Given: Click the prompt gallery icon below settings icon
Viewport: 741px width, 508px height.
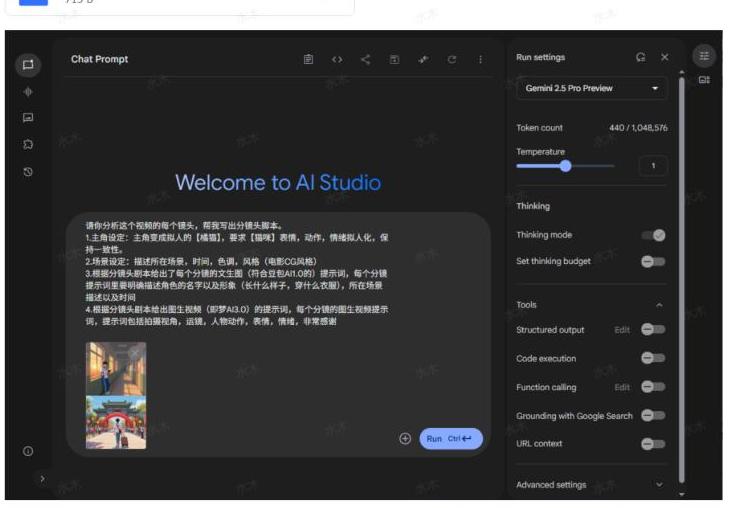Looking at the screenshot, I should pyautogui.click(x=704, y=80).
